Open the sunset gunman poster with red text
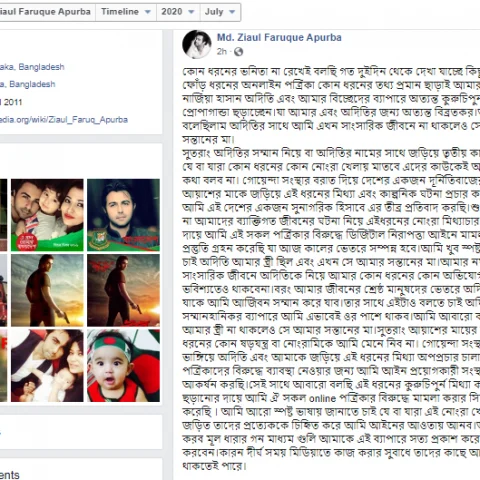The height and width of the screenshot is (480, 480). [123, 290]
